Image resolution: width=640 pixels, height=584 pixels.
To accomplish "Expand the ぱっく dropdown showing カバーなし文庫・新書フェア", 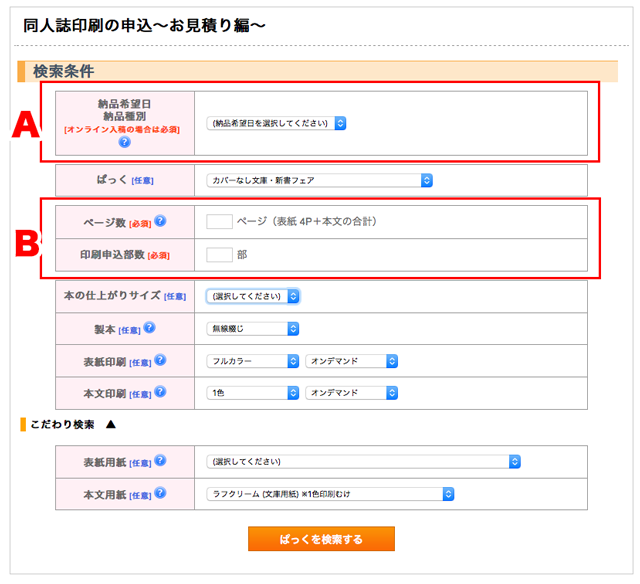I will [319, 181].
